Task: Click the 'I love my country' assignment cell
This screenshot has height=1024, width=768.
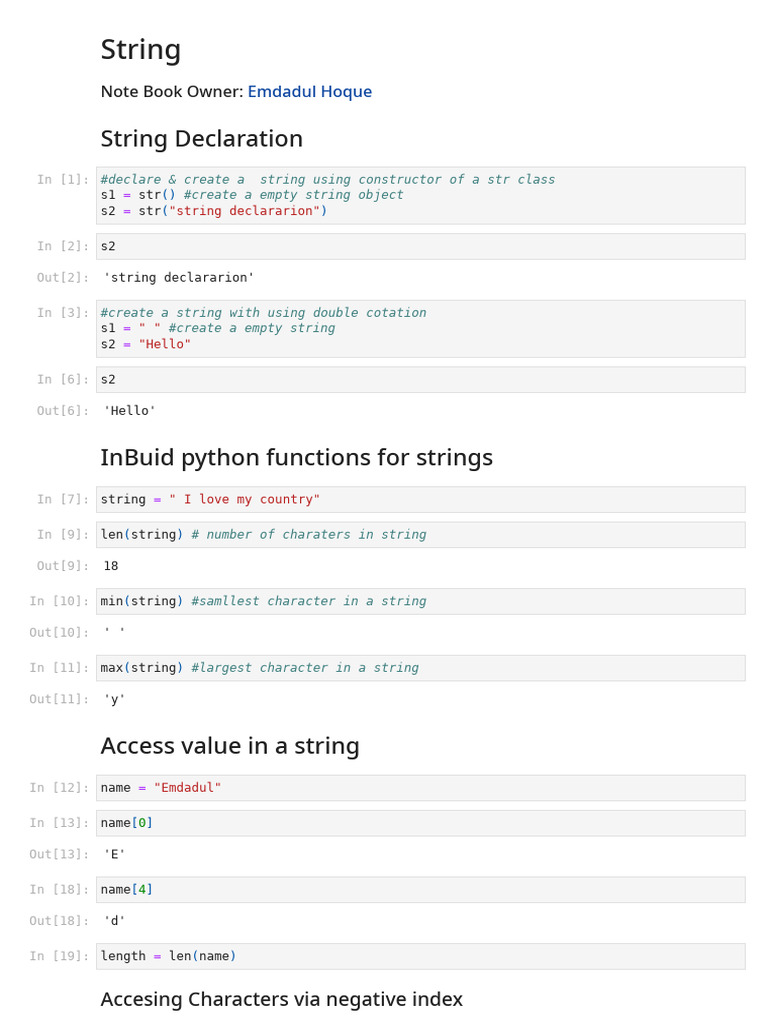Action: pyautogui.click(x=420, y=499)
